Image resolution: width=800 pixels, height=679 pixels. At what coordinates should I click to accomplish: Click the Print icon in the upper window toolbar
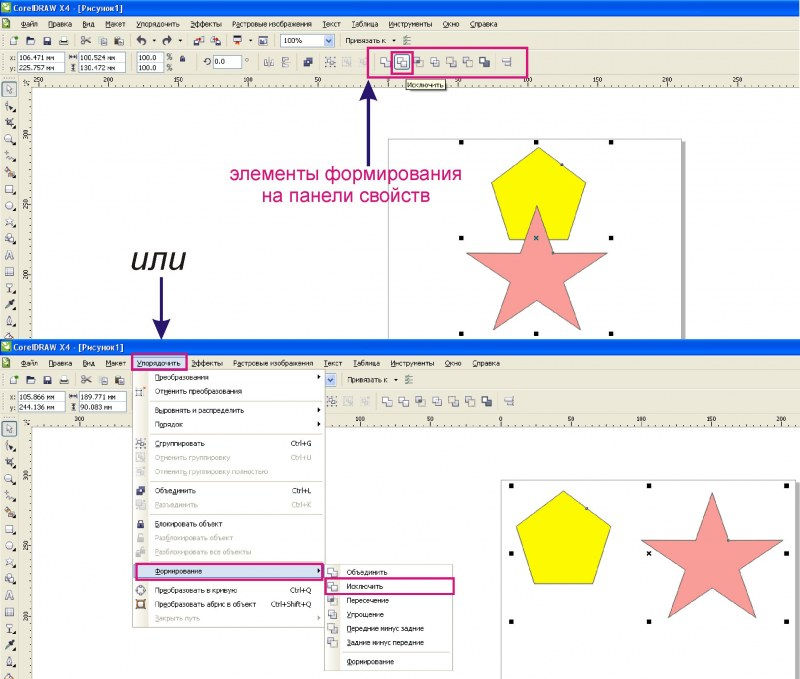64,41
